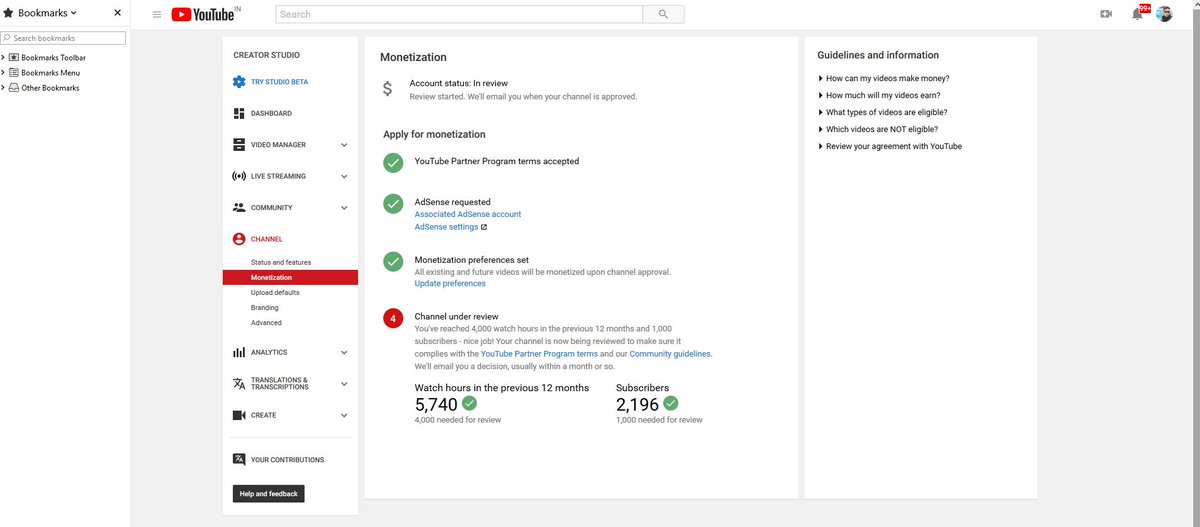Click Update preferences link
The height and width of the screenshot is (527, 1200).
(450, 284)
